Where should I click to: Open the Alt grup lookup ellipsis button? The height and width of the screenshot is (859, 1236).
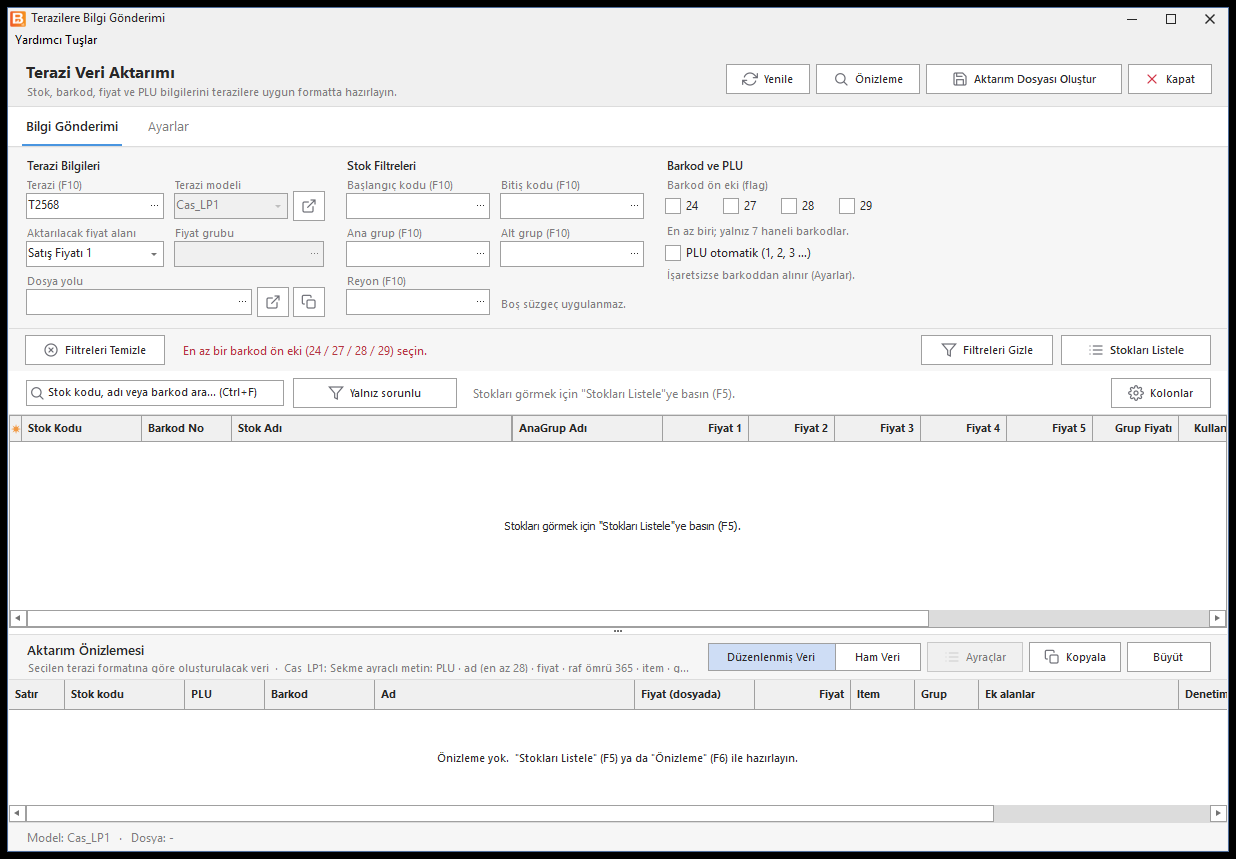coord(635,254)
